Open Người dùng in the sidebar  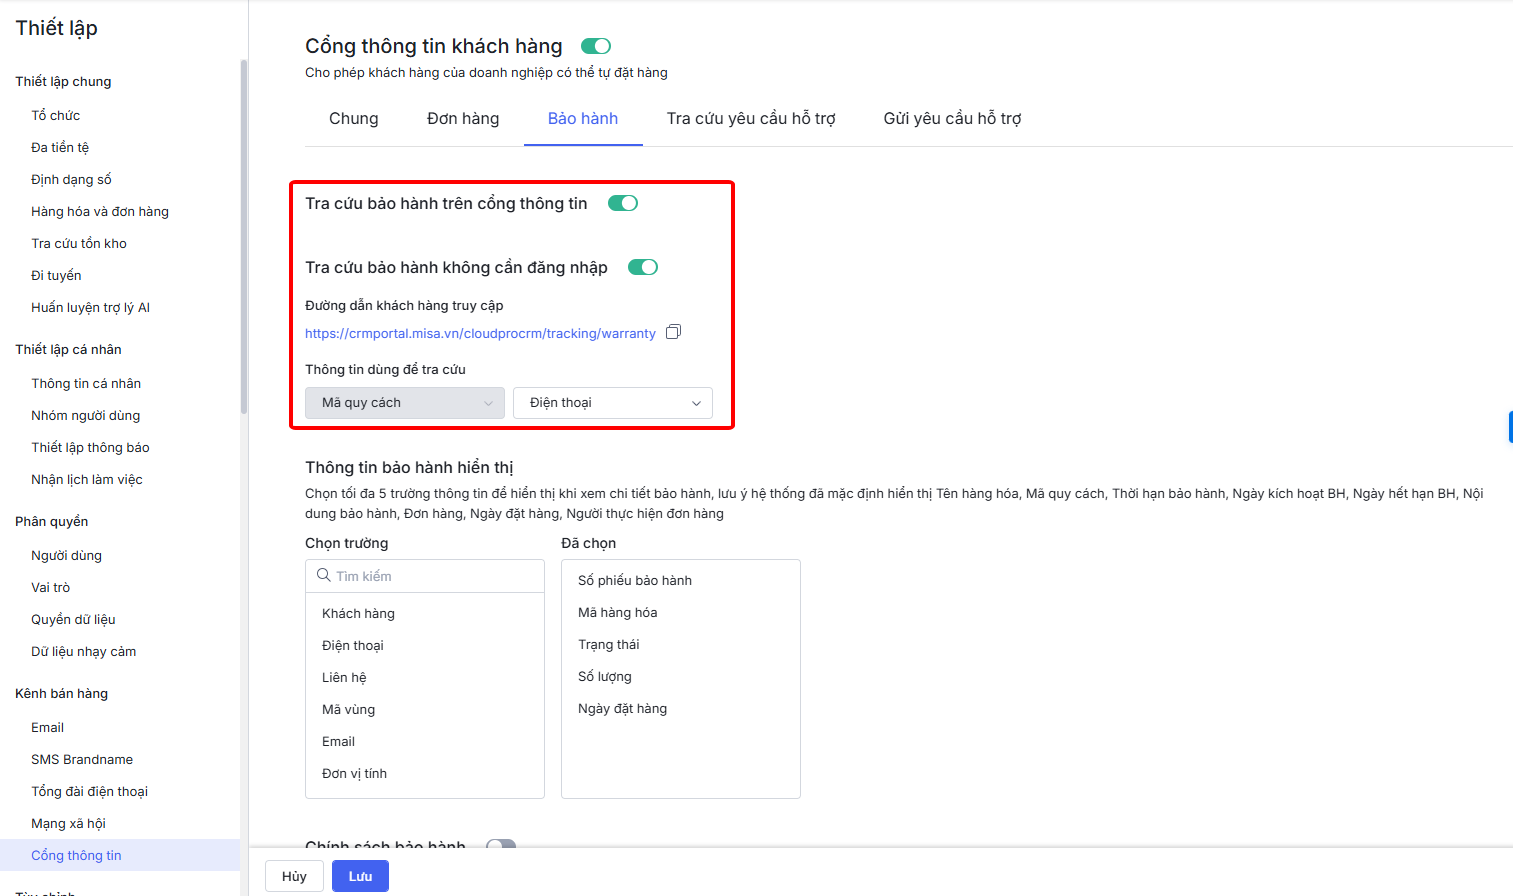(x=66, y=556)
